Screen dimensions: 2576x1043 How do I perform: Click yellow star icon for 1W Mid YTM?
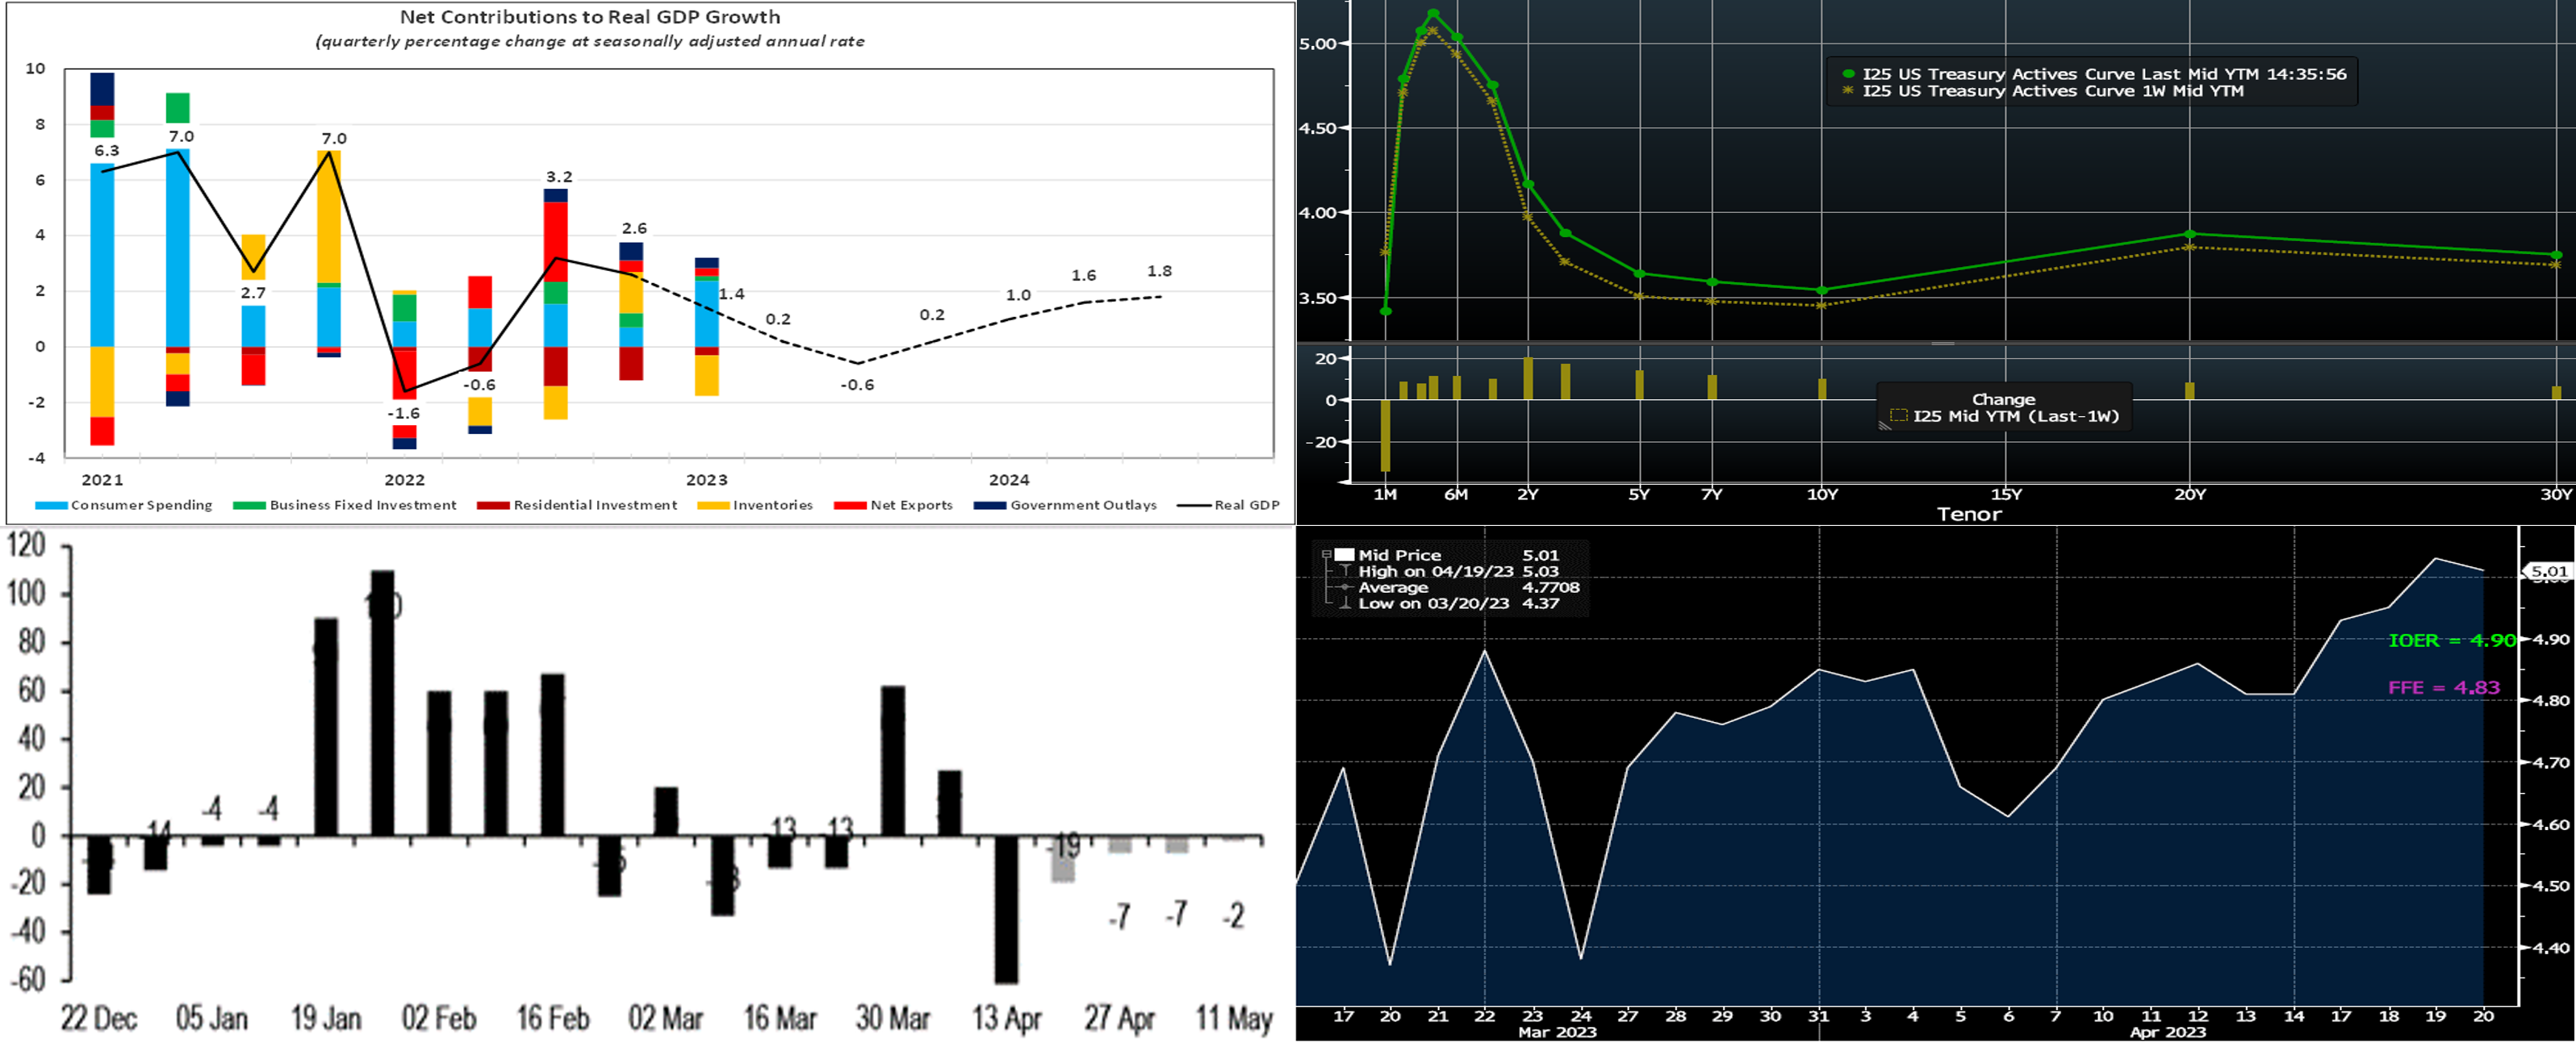click(1848, 91)
